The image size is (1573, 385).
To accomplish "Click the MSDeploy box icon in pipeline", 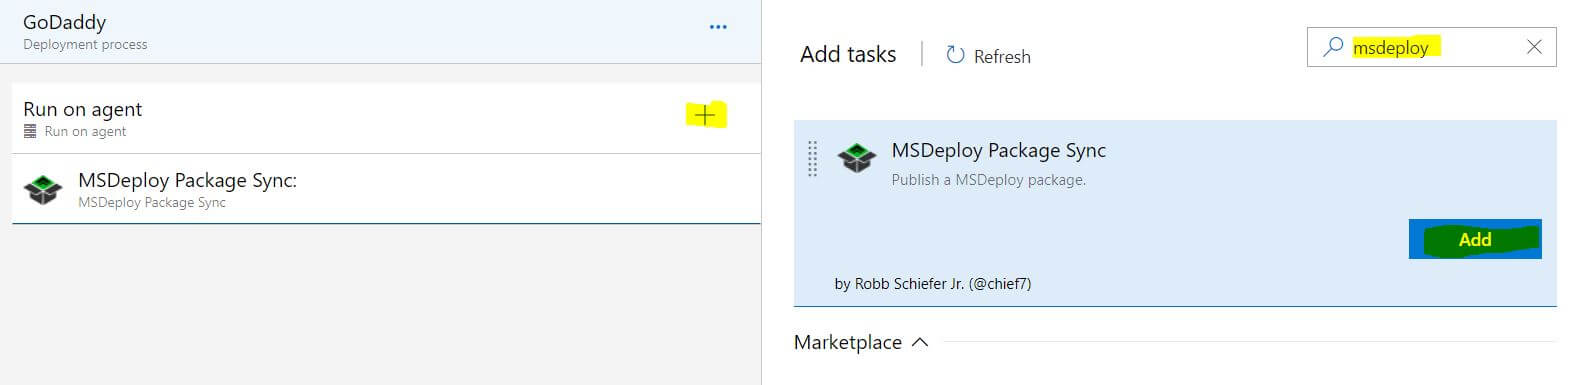I will 43,189.
